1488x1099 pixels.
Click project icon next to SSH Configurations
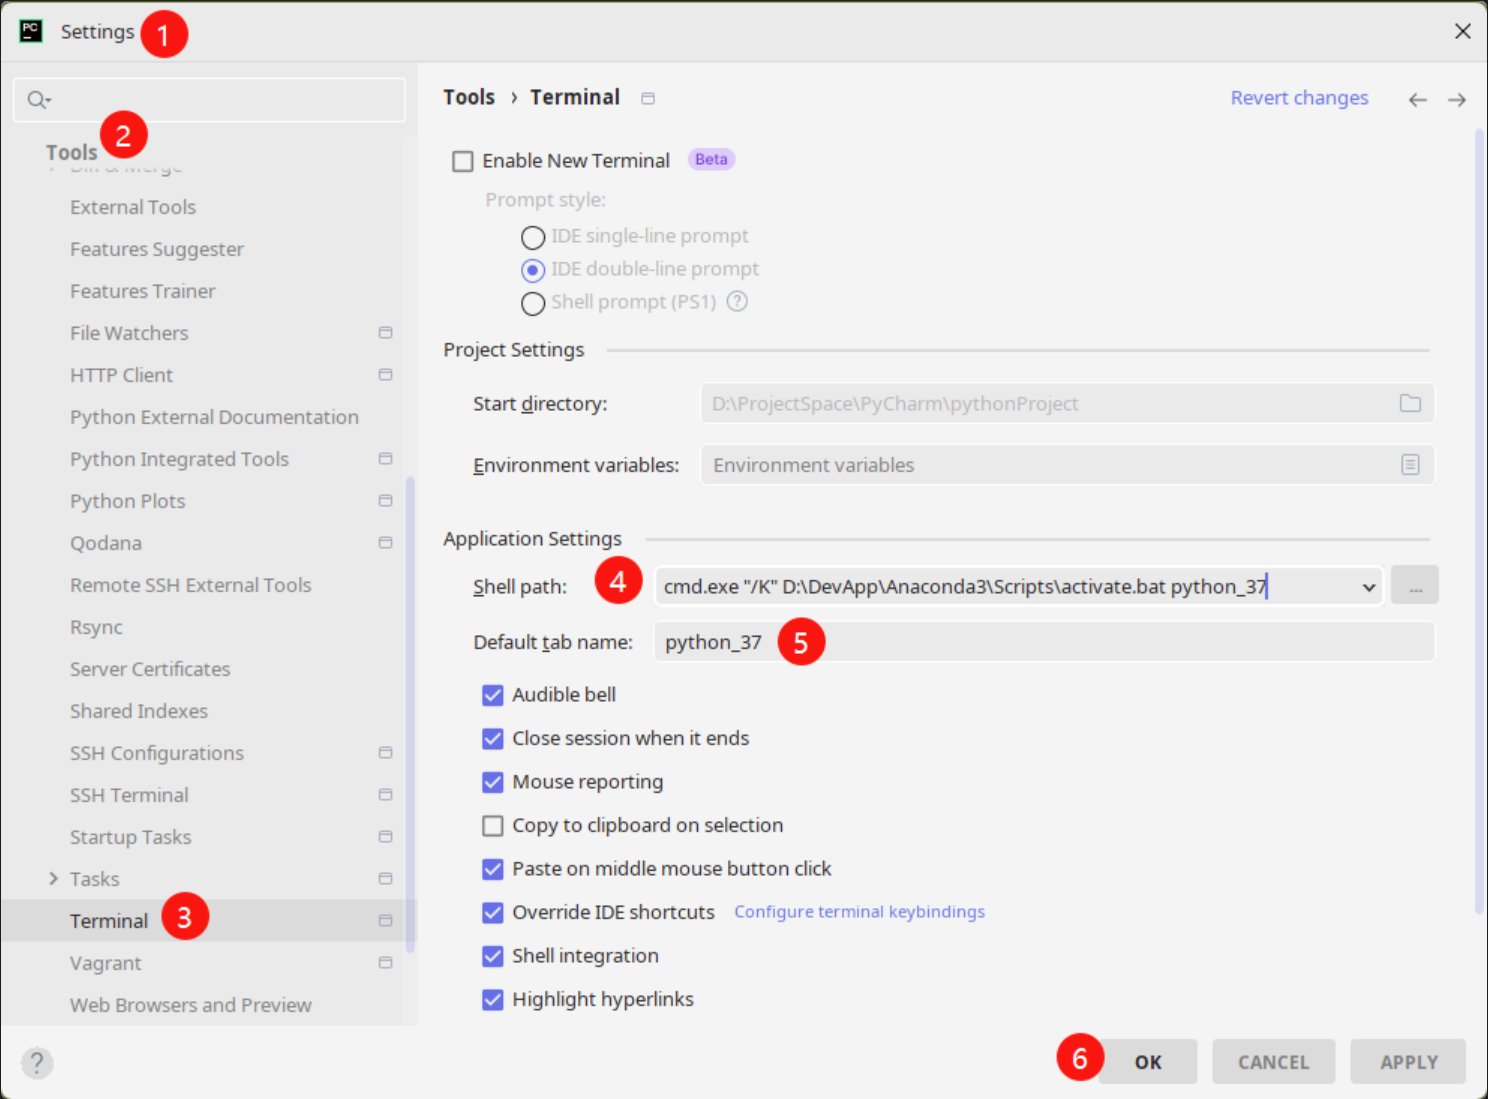[x=385, y=752]
